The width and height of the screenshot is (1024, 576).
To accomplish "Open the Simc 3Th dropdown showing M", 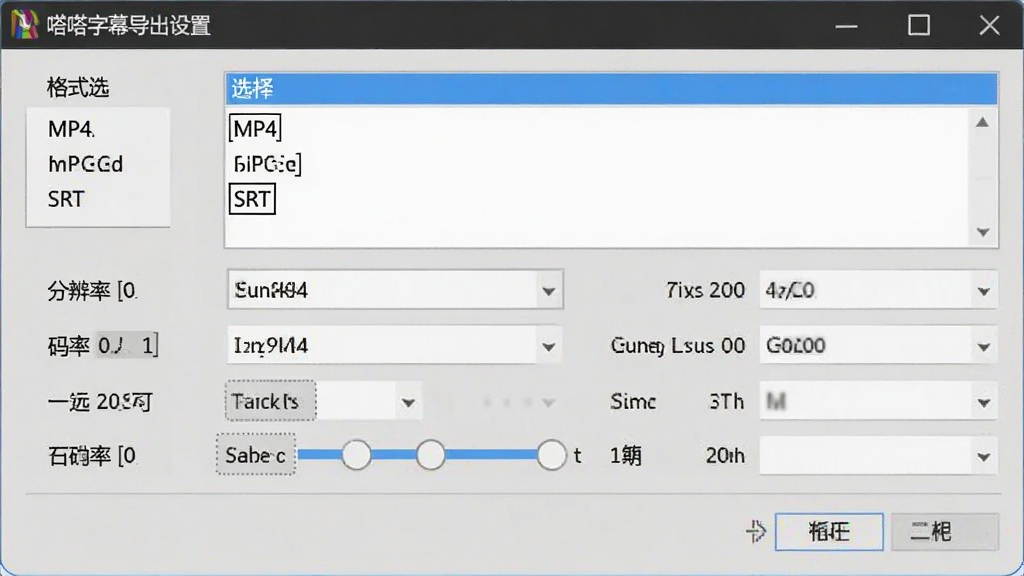I will [x=878, y=402].
